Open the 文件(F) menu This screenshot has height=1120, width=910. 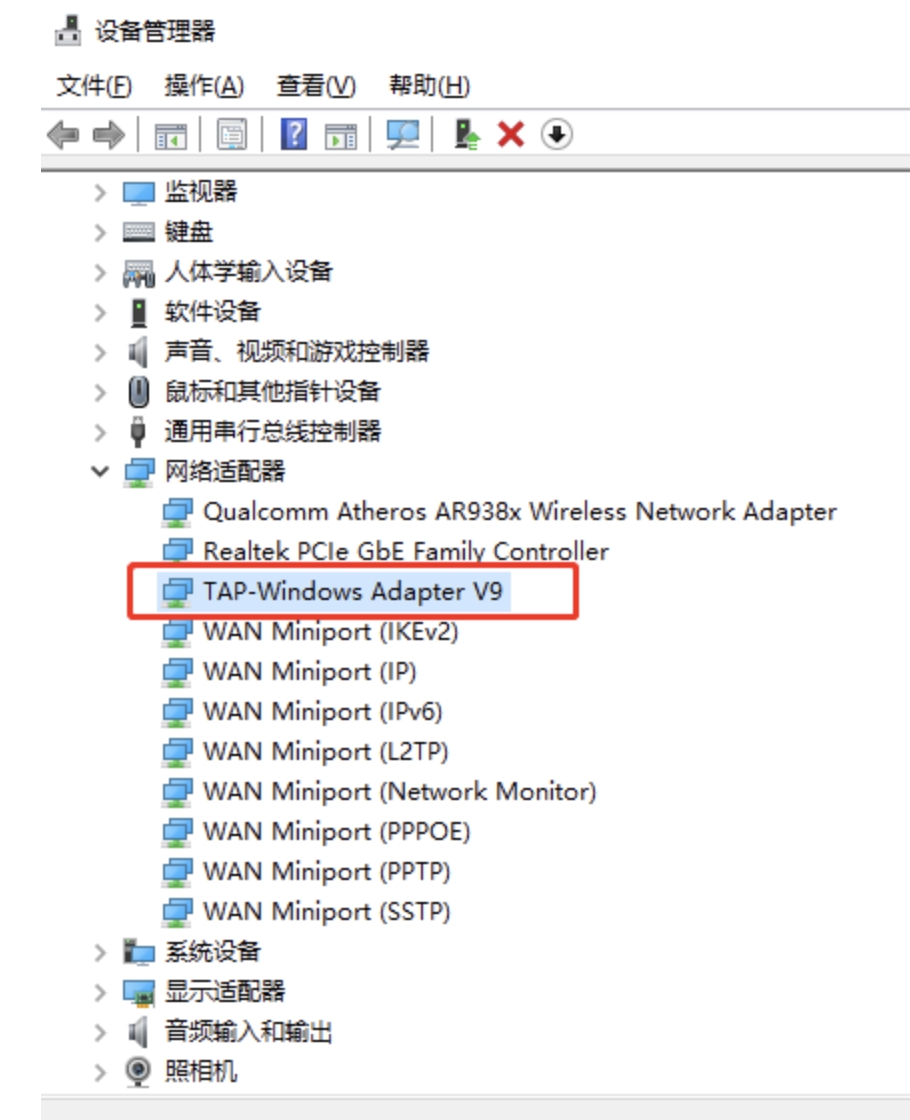(x=94, y=86)
